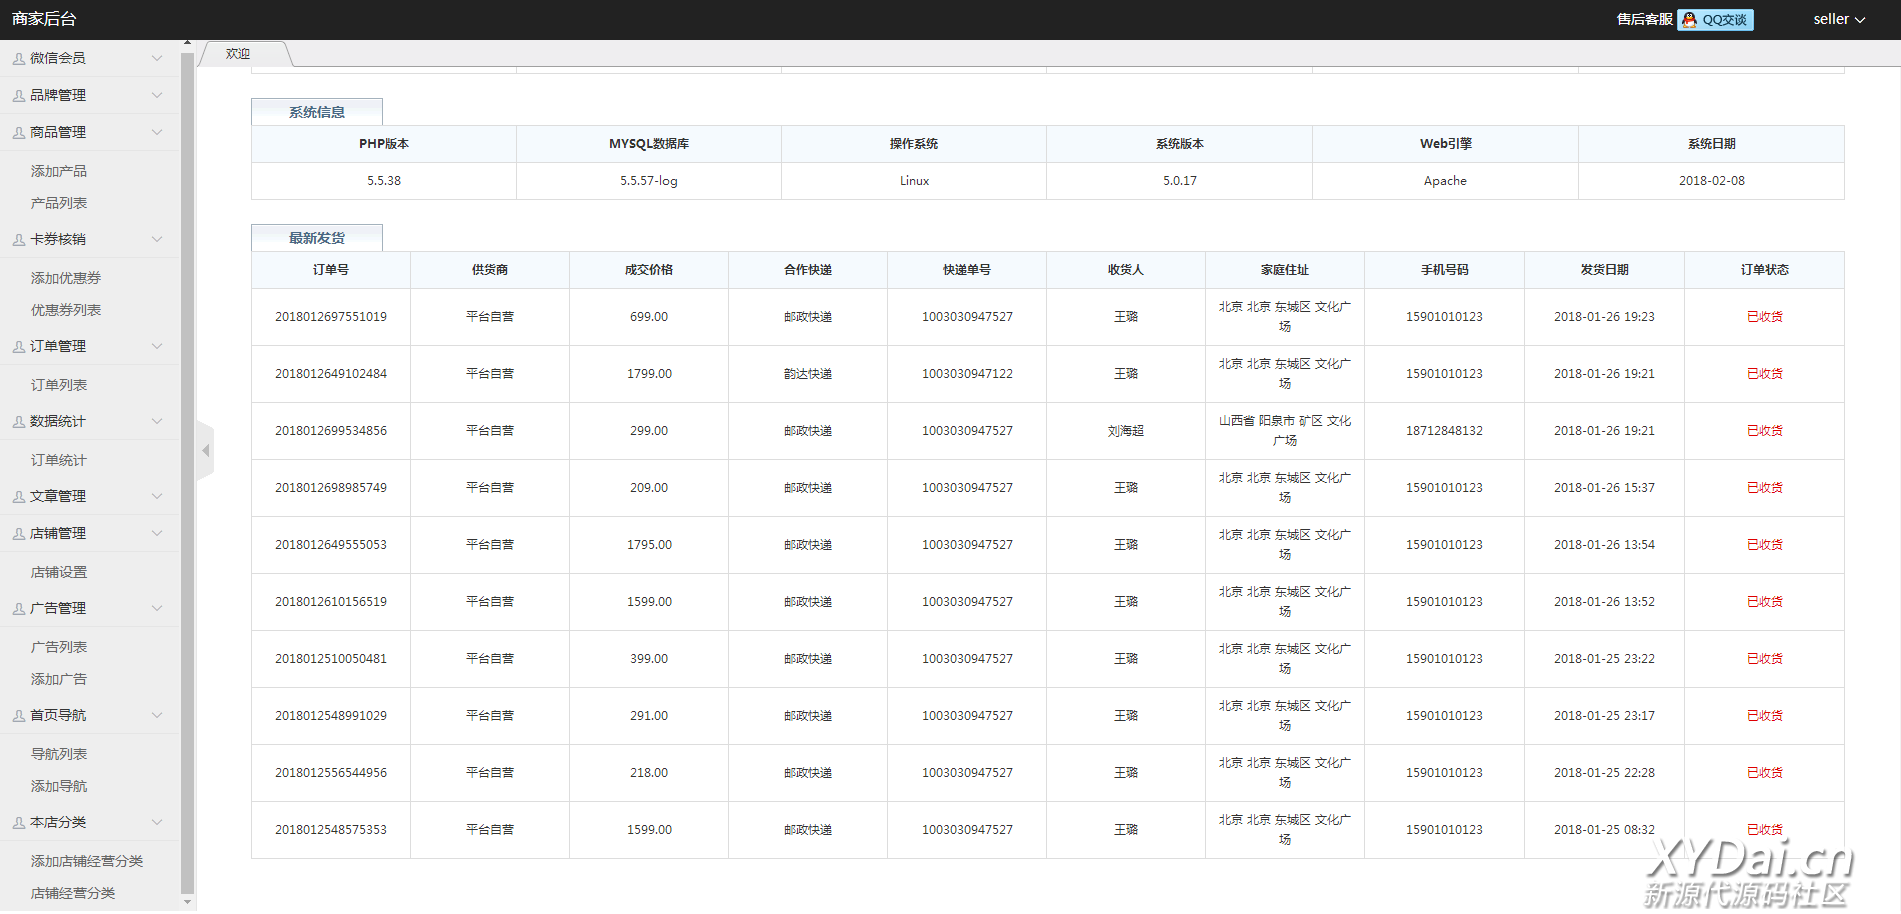Image resolution: width=1901 pixels, height=914 pixels.
Task: Click the 订单状态 column header
Action: 1765,270
